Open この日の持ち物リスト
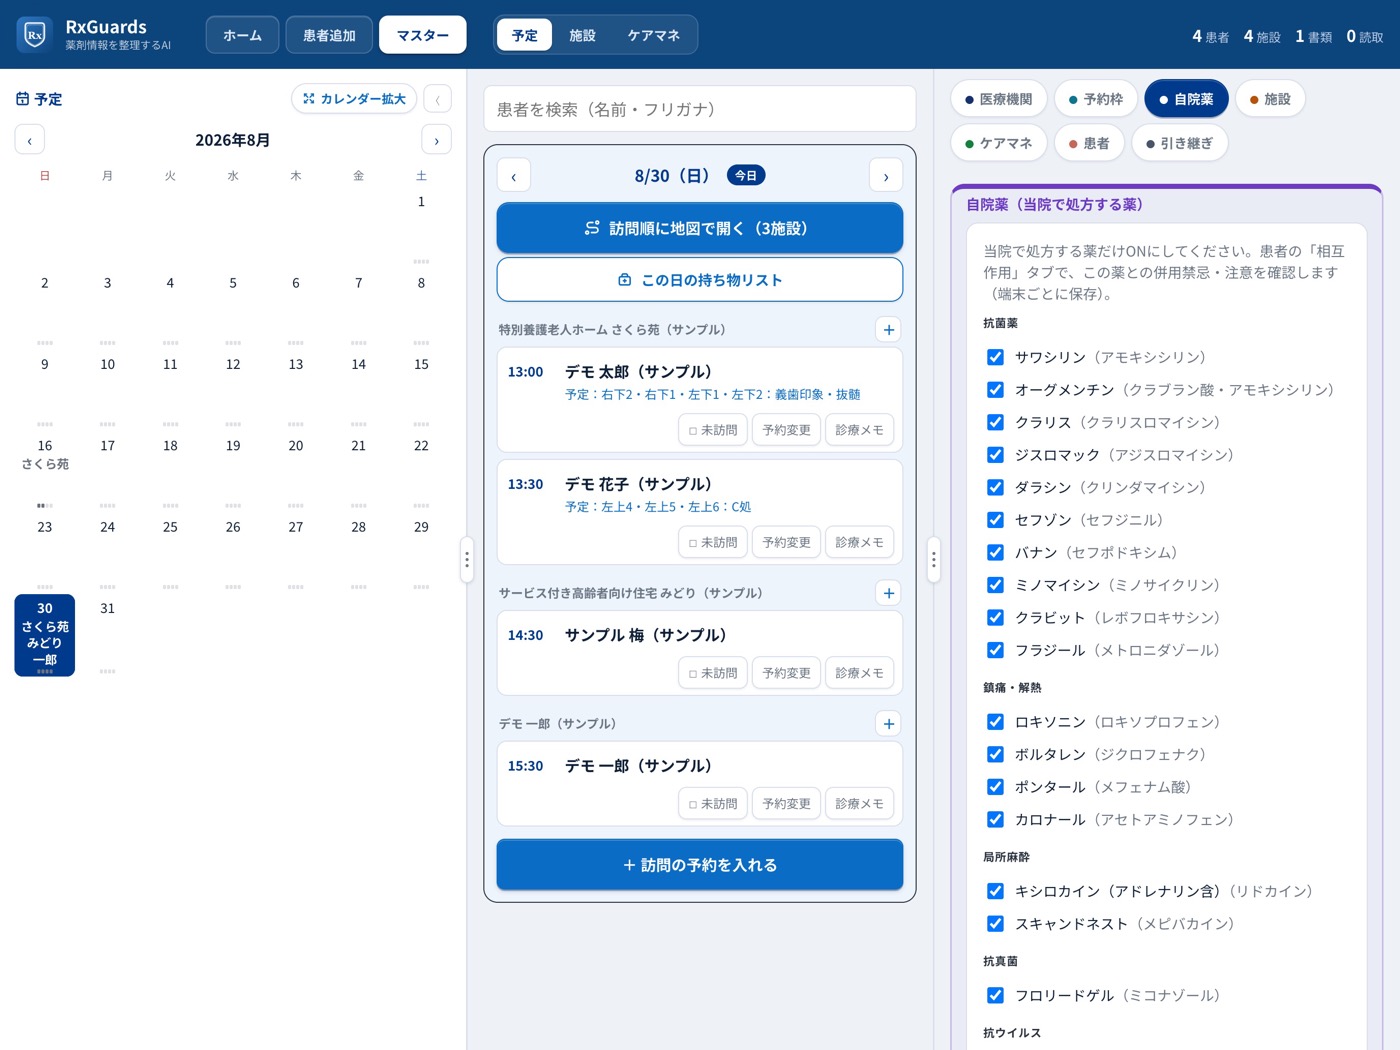 coord(700,280)
